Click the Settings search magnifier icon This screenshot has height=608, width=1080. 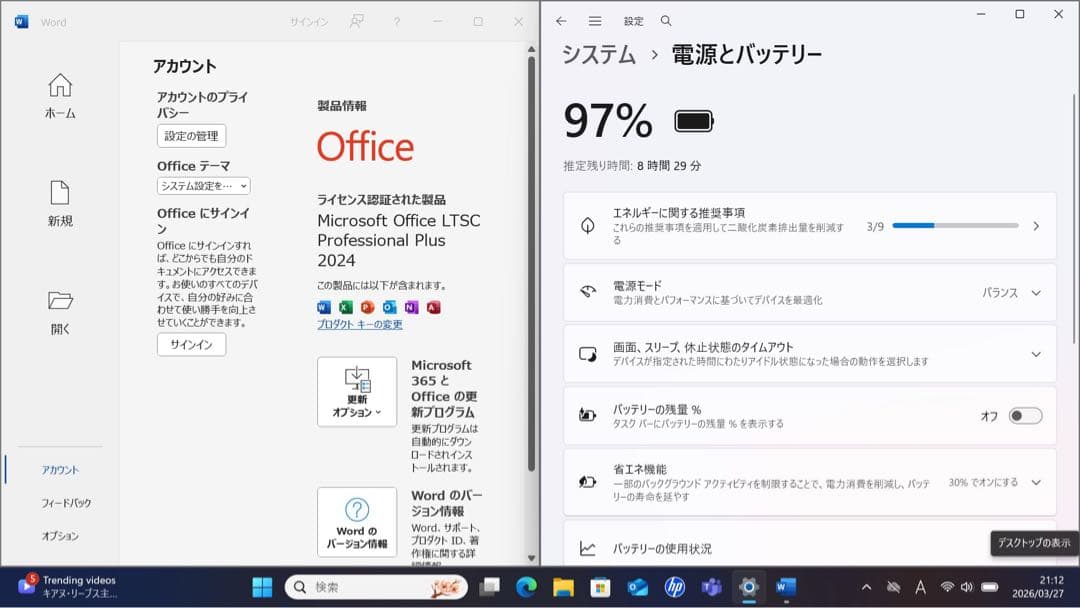coord(666,21)
